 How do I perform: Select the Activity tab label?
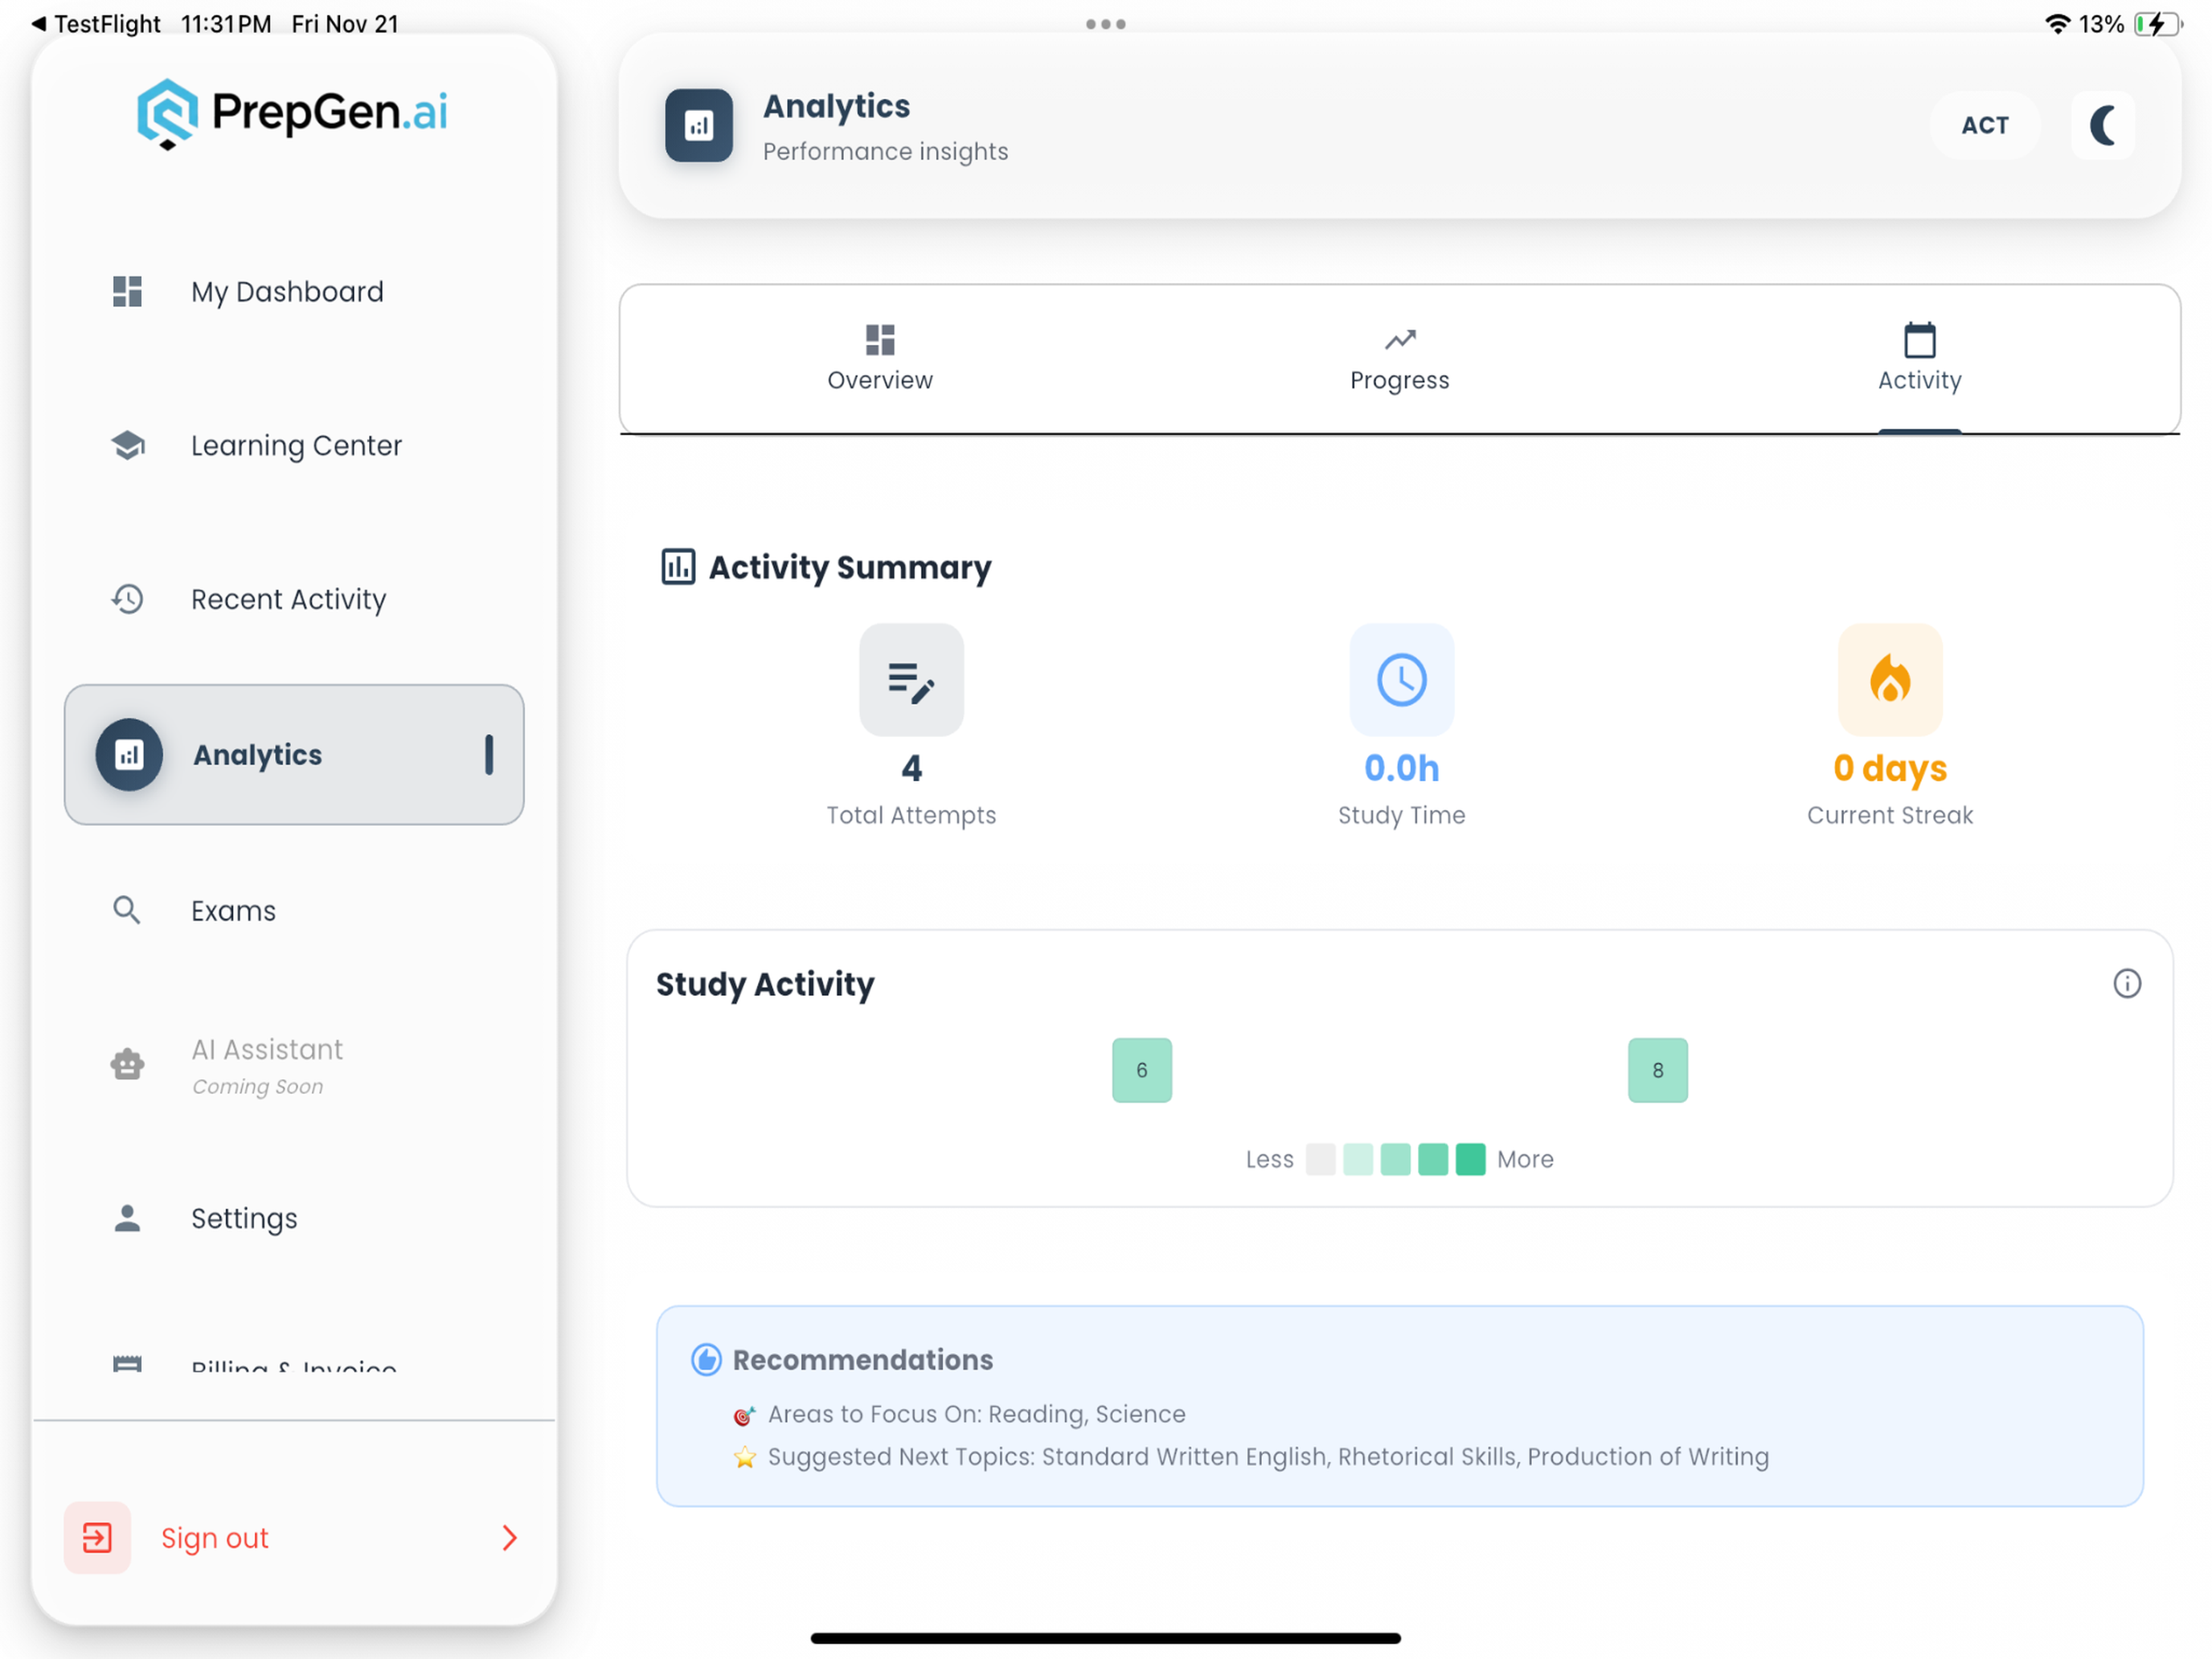[1919, 380]
